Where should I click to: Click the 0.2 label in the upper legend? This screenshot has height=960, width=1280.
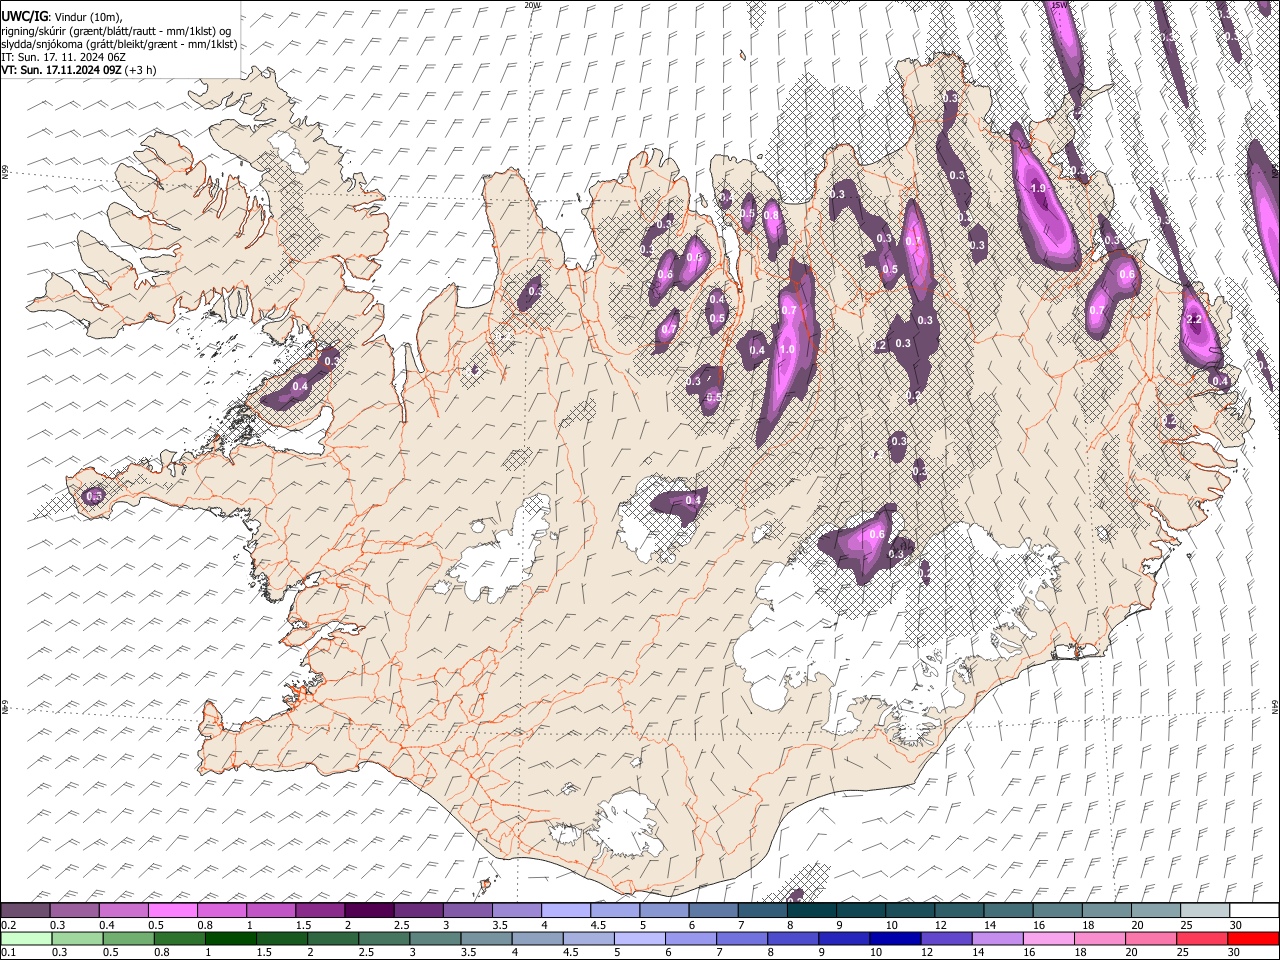click(9, 925)
